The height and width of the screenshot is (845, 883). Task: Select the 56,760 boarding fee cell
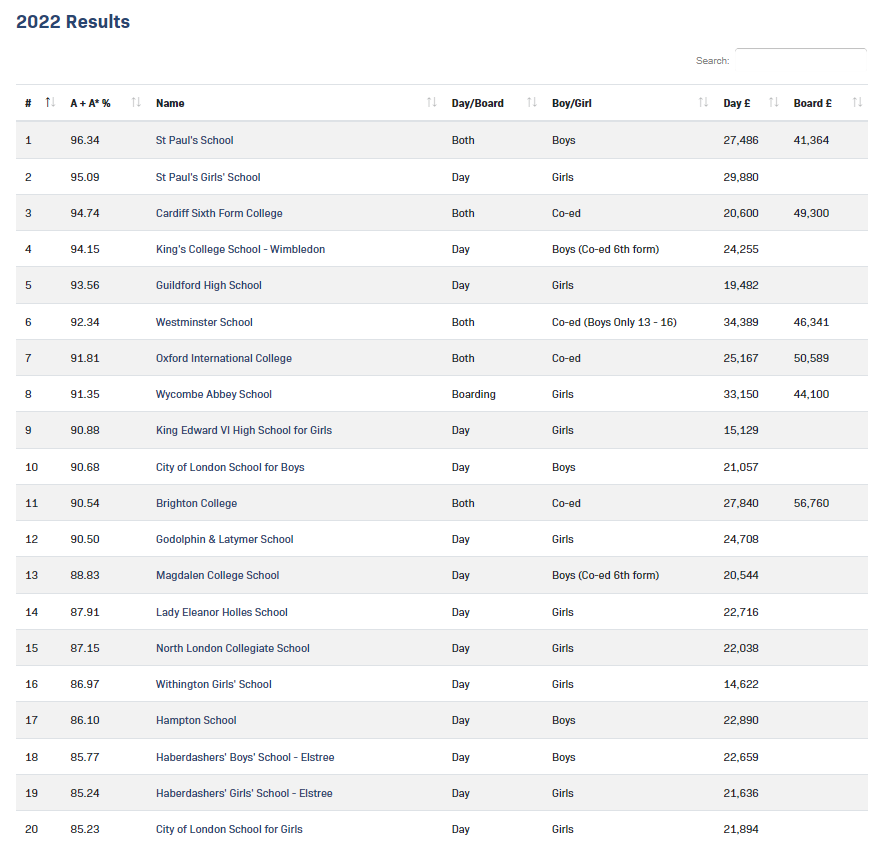[811, 504]
